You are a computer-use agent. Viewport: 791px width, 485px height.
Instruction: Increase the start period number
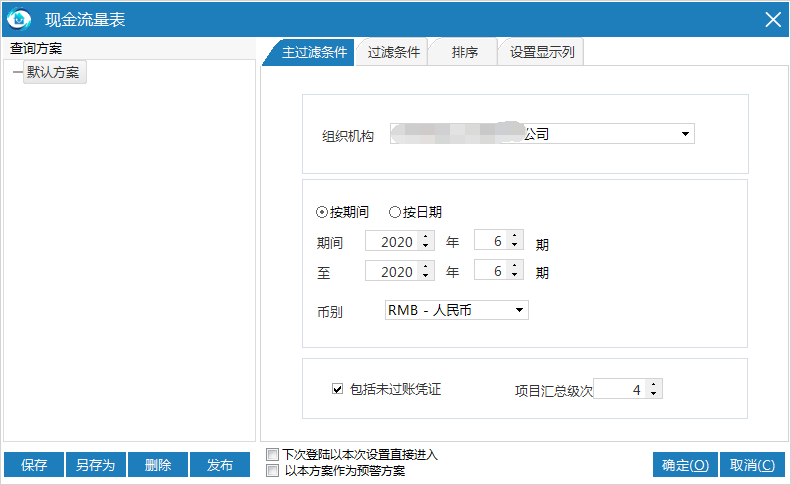tap(514, 235)
